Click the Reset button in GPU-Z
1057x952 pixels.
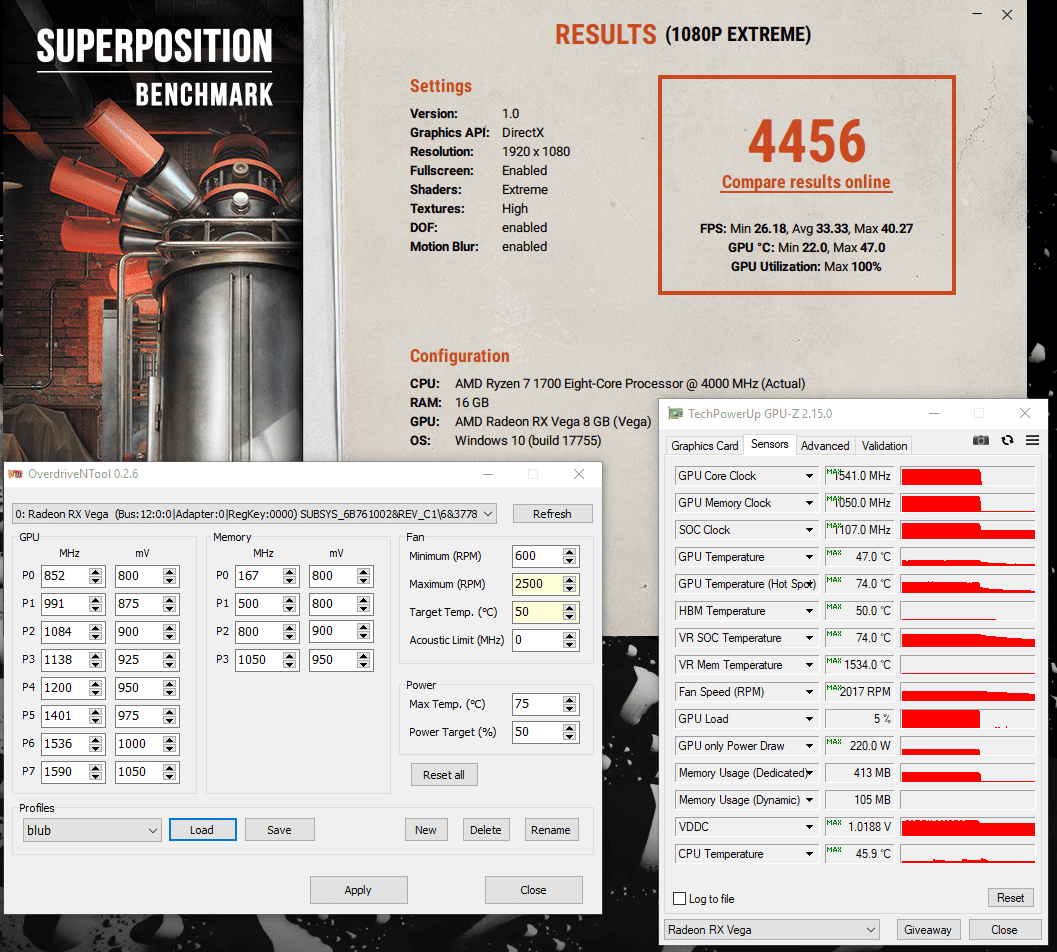pos(1010,898)
